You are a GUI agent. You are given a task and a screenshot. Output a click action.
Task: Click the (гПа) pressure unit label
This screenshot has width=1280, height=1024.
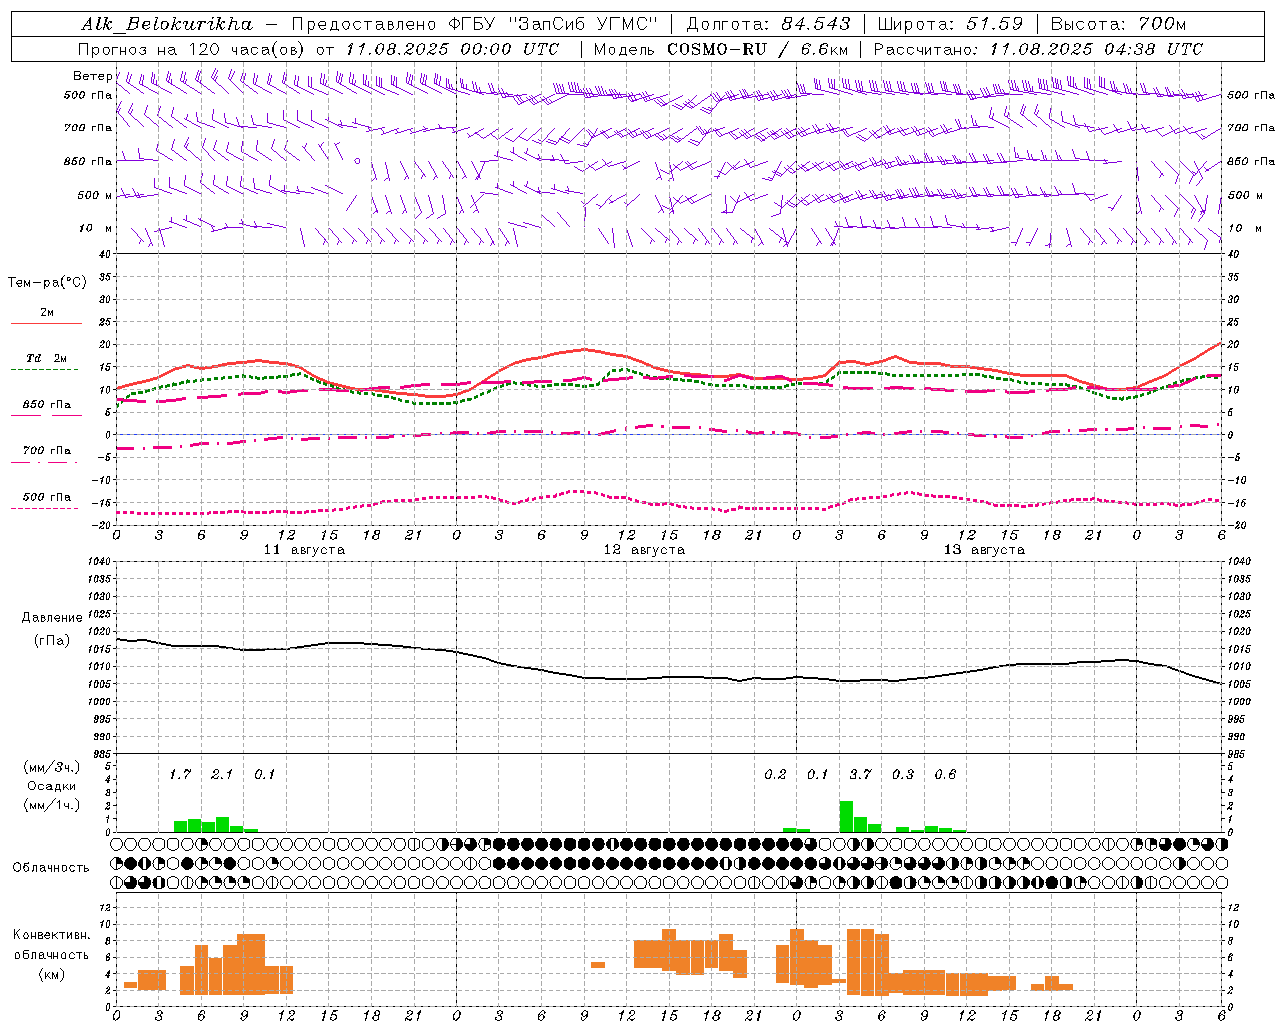click(x=51, y=641)
